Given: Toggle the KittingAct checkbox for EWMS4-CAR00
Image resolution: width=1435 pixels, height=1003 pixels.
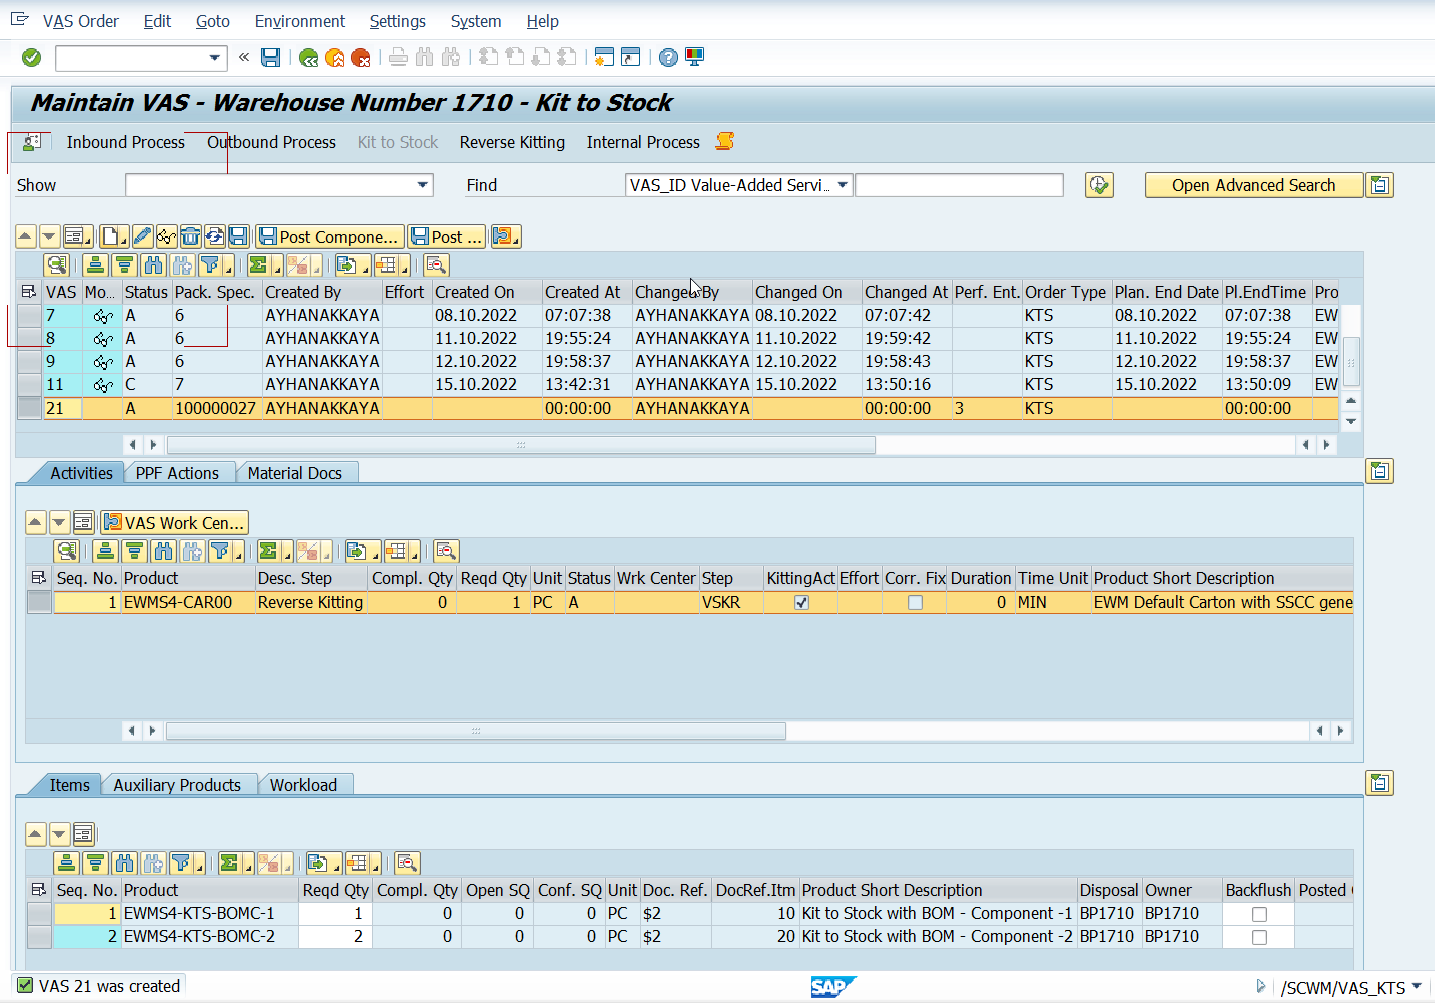Looking at the screenshot, I should tap(801, 603).
